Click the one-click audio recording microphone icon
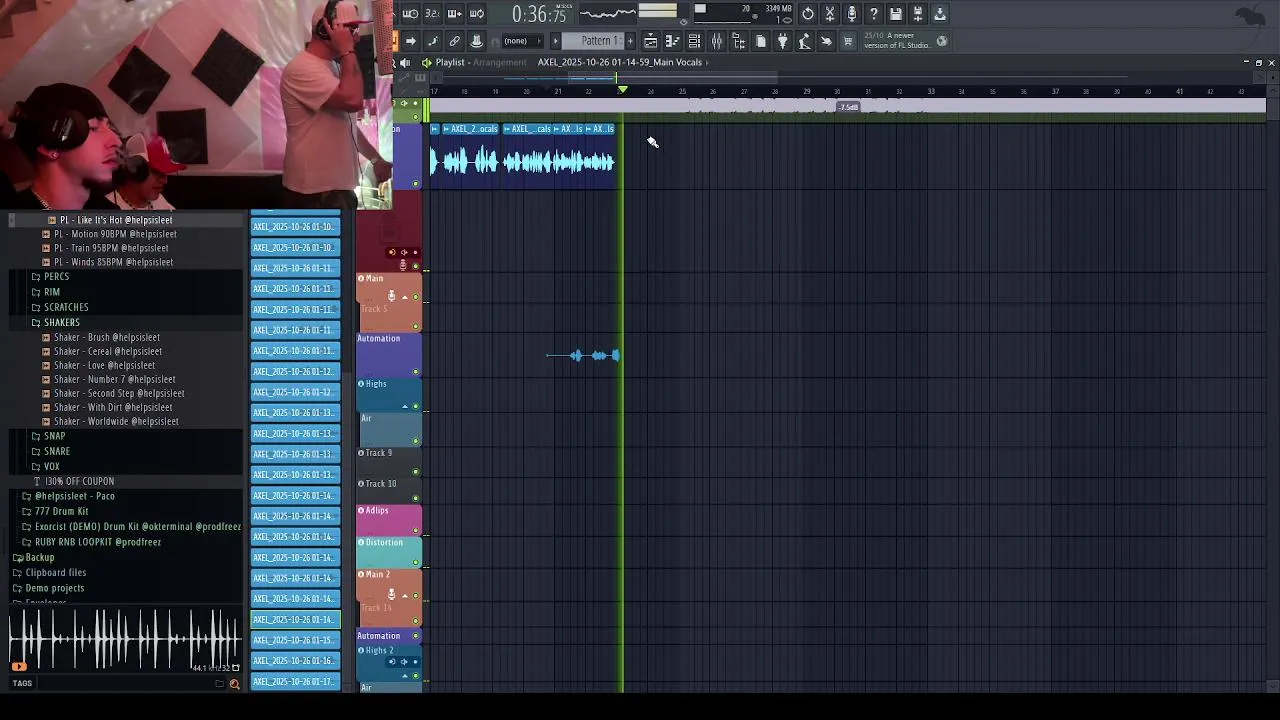Image resolution: width=1280 pixels, height=720 pixels. [x=852, y=14]
